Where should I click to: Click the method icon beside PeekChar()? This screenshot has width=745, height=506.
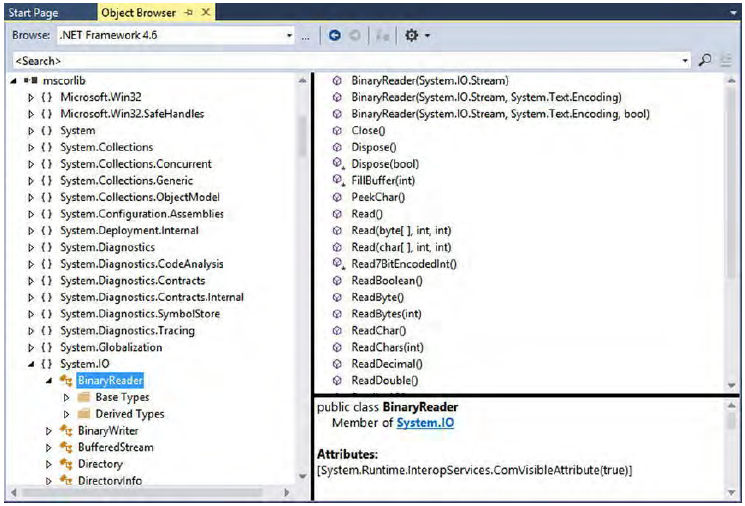pos(337,197)
